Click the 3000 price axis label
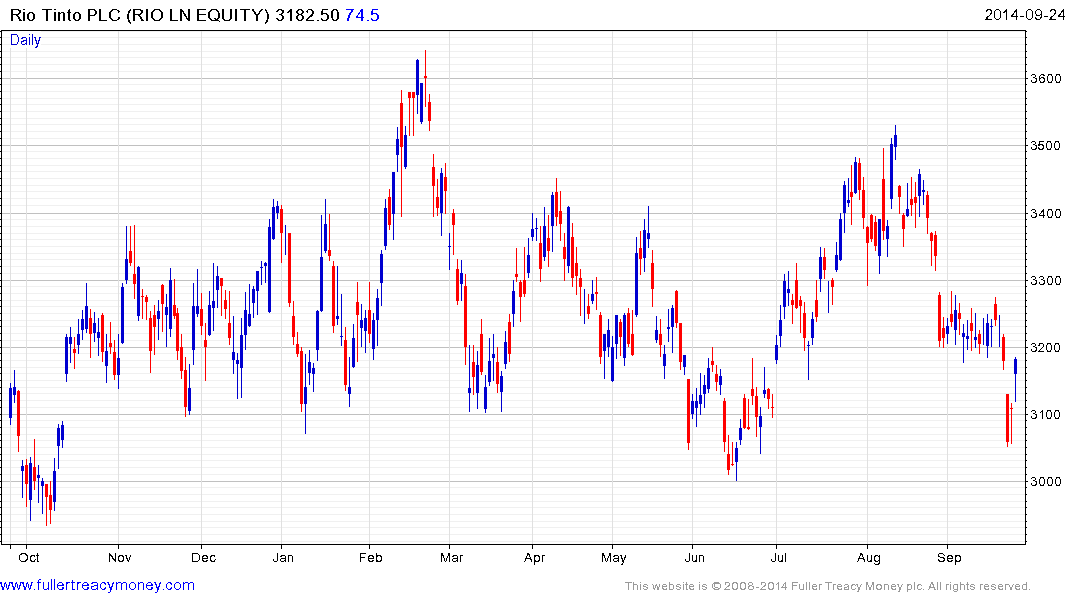1075x600 pixels. 1046,482
